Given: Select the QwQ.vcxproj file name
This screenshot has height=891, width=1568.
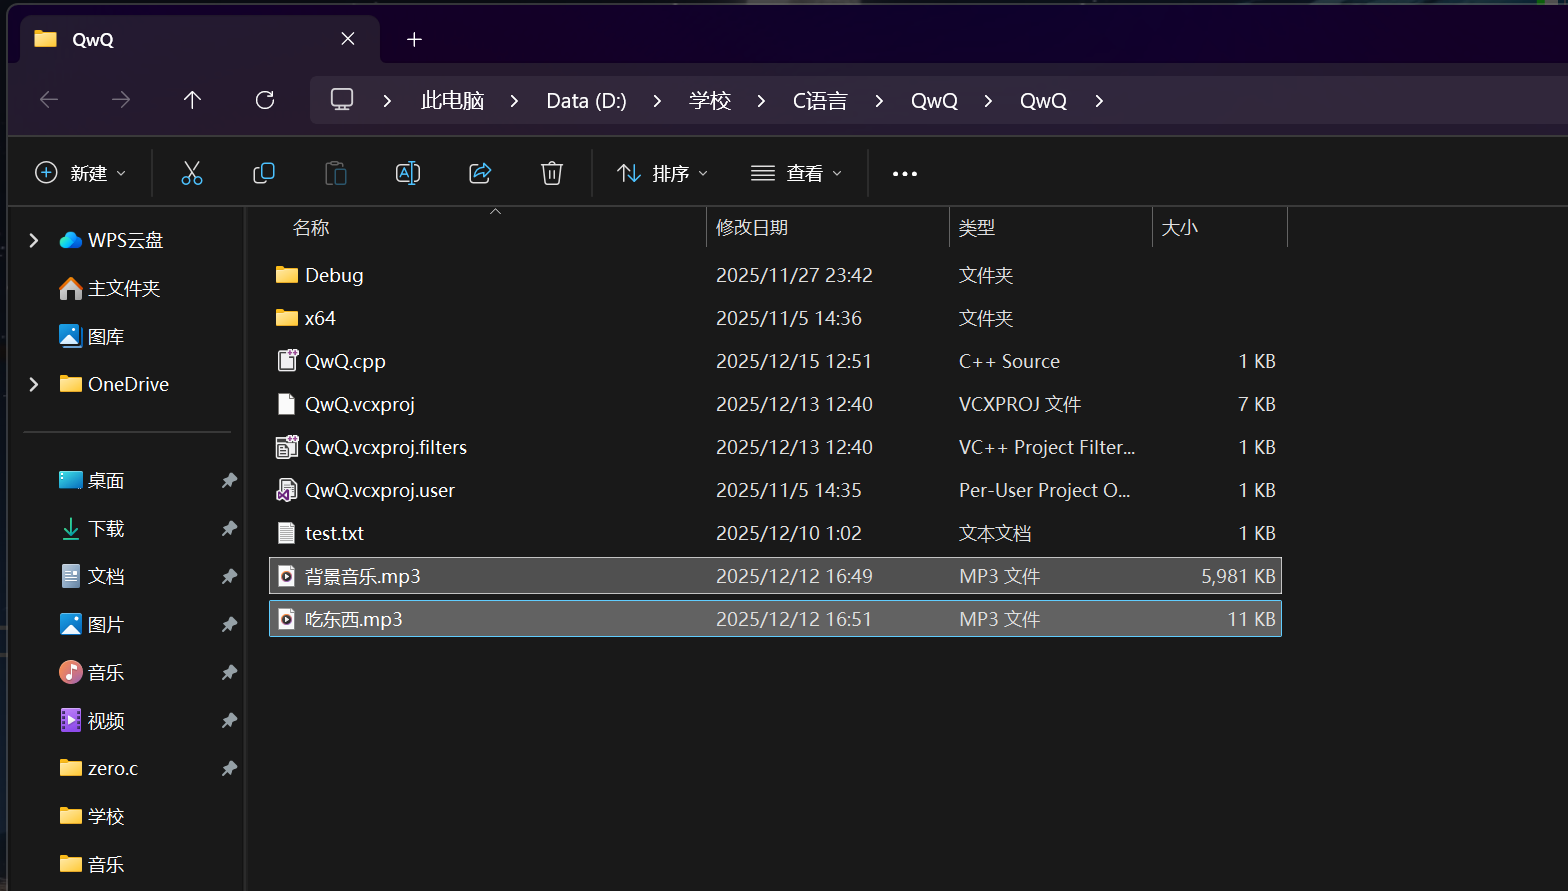Looking at the screenshot, I should [x=360, y=404].
